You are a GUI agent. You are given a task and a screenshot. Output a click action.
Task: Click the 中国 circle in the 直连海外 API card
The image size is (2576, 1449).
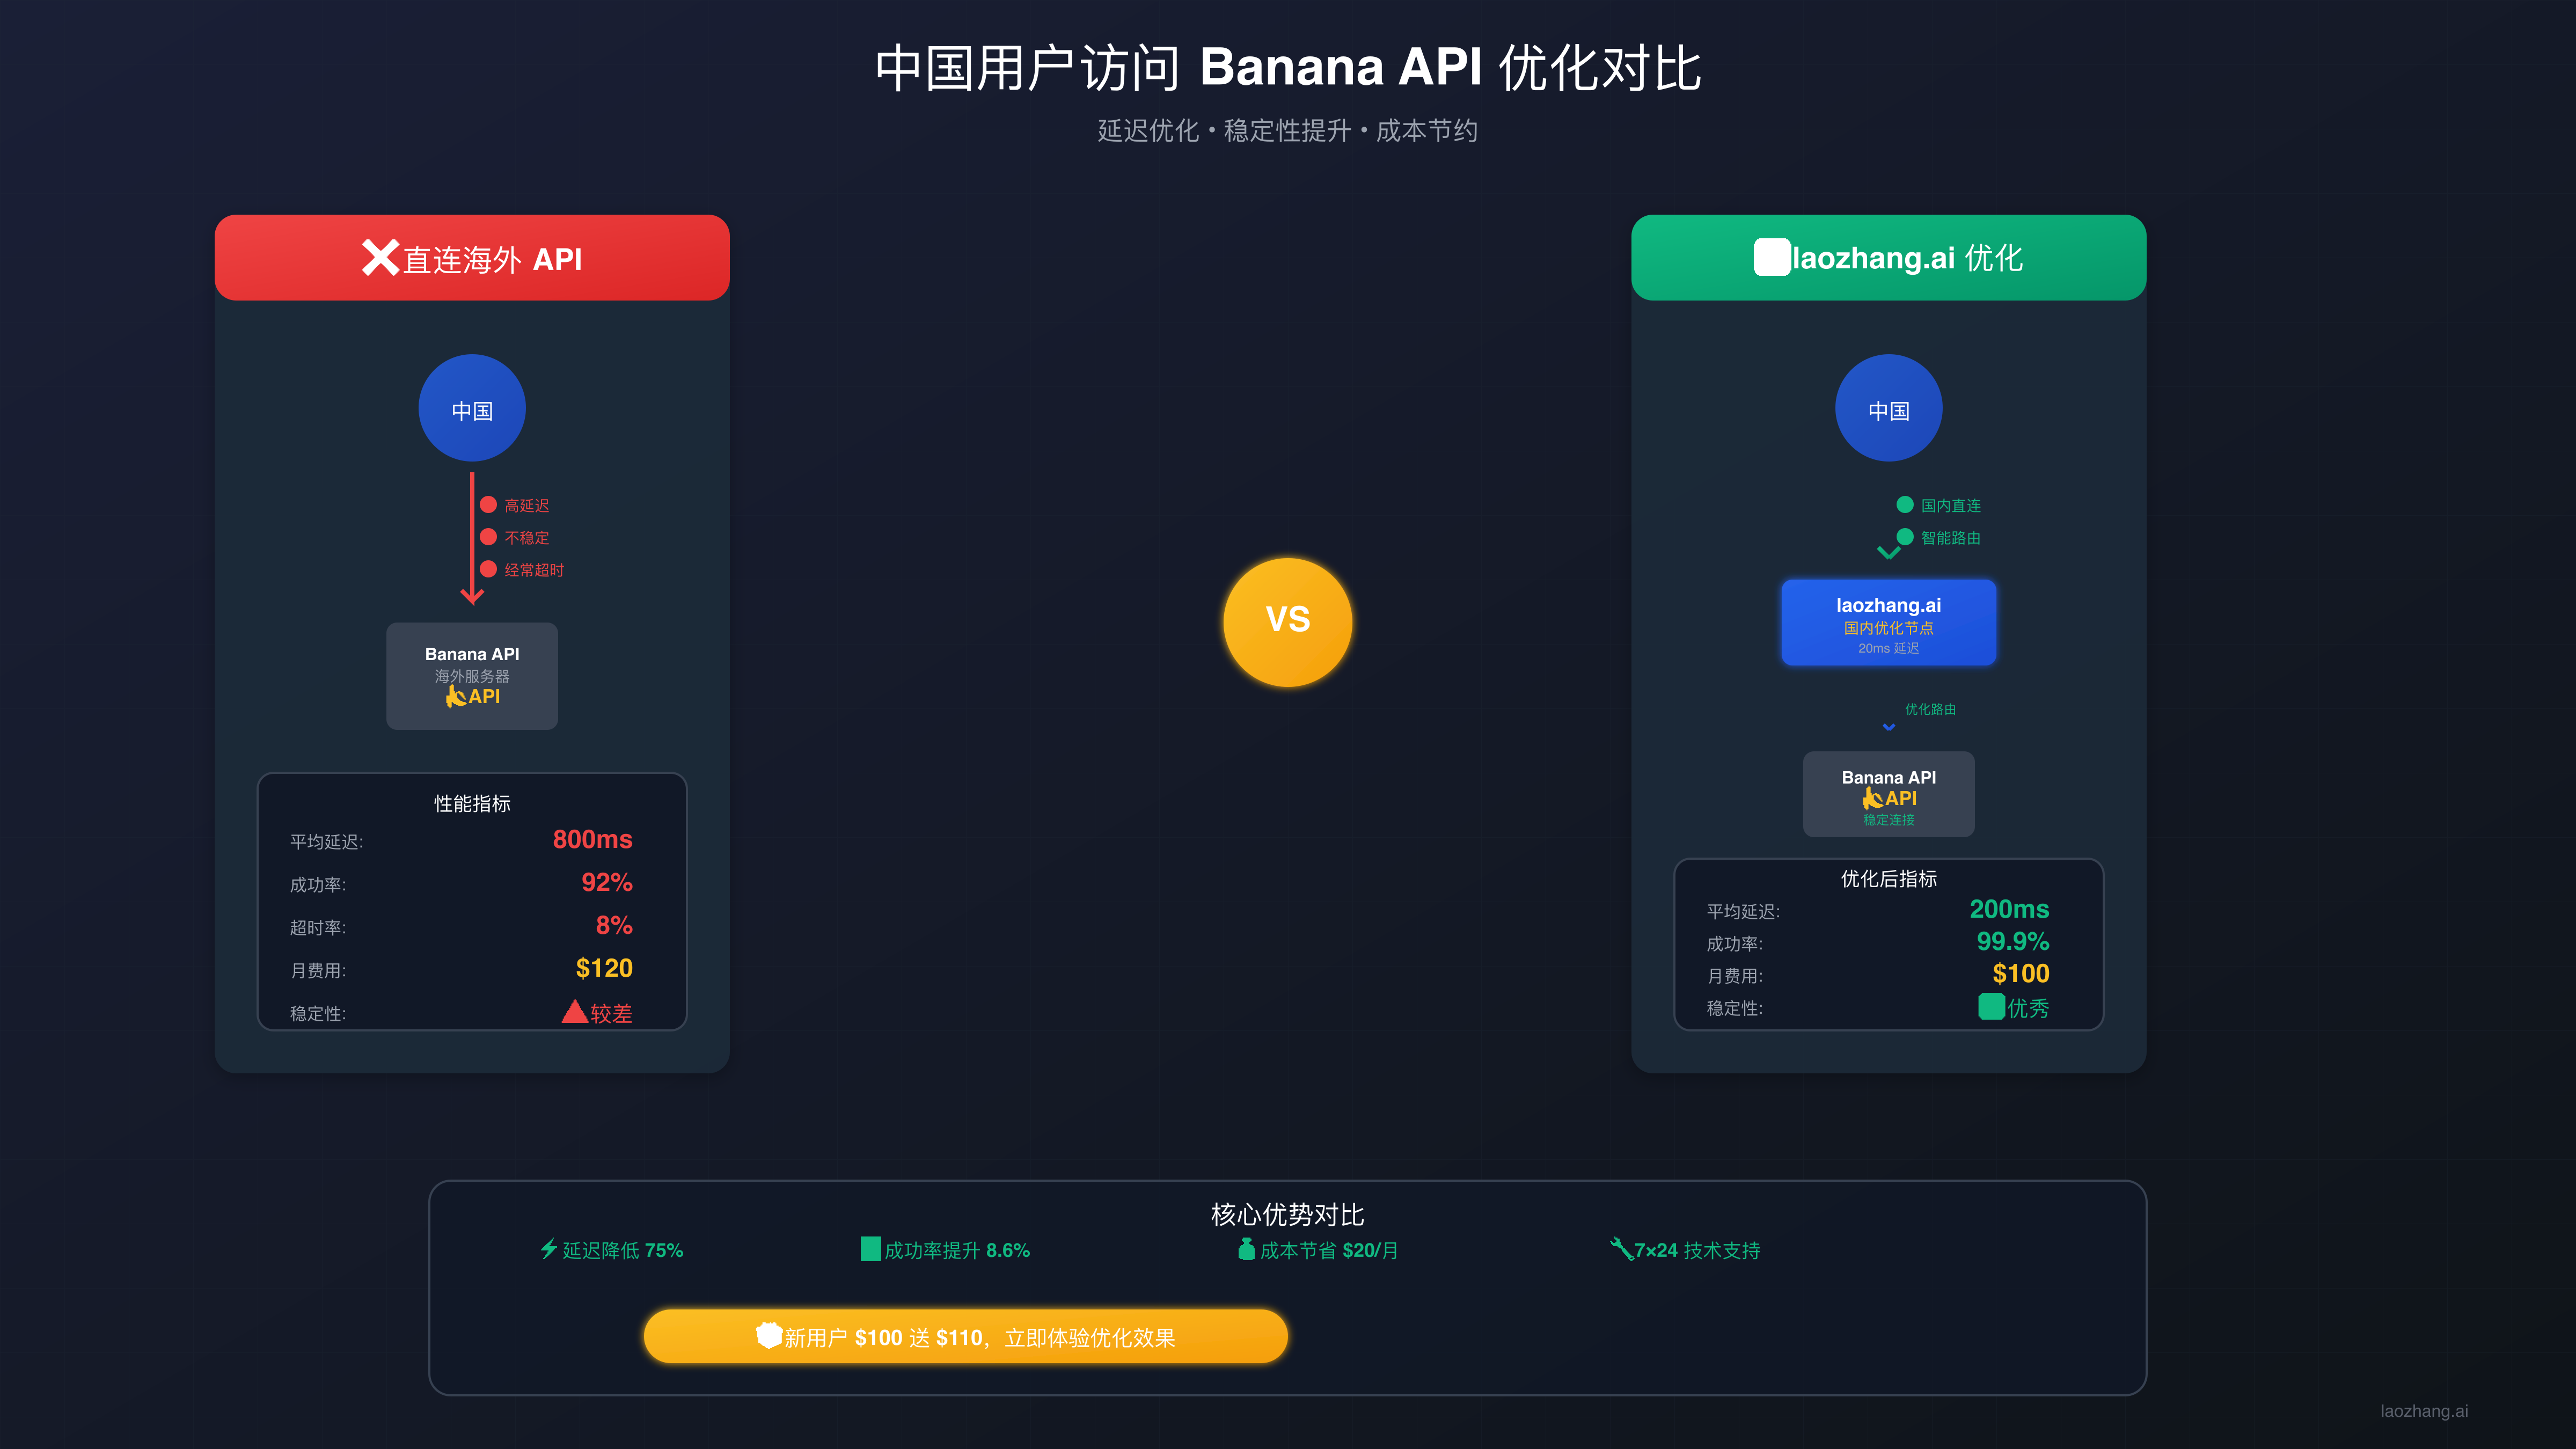(x=472, y=408)
